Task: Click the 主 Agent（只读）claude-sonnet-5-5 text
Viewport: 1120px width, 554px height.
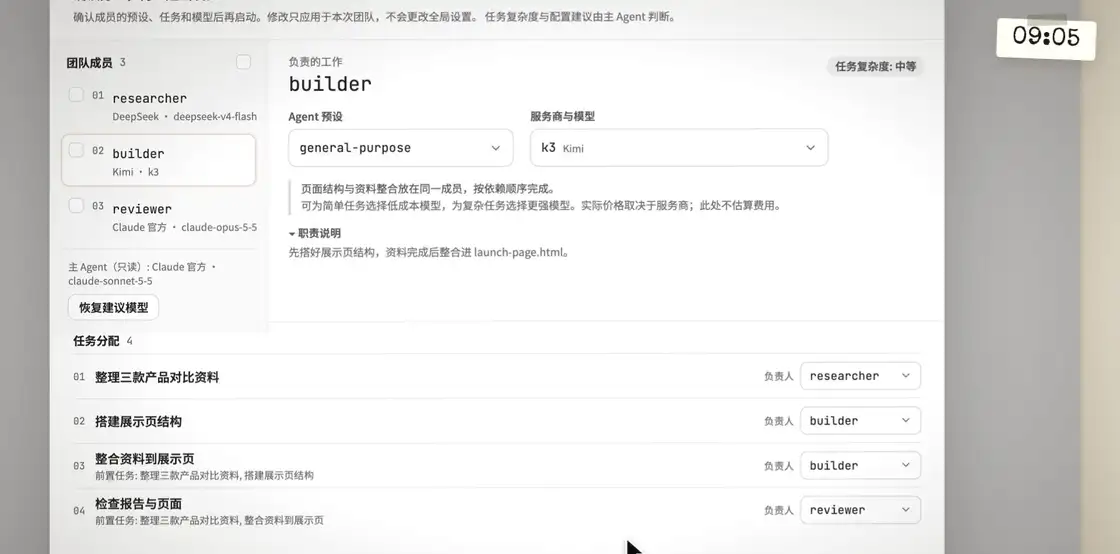Action: pos(143,273)
